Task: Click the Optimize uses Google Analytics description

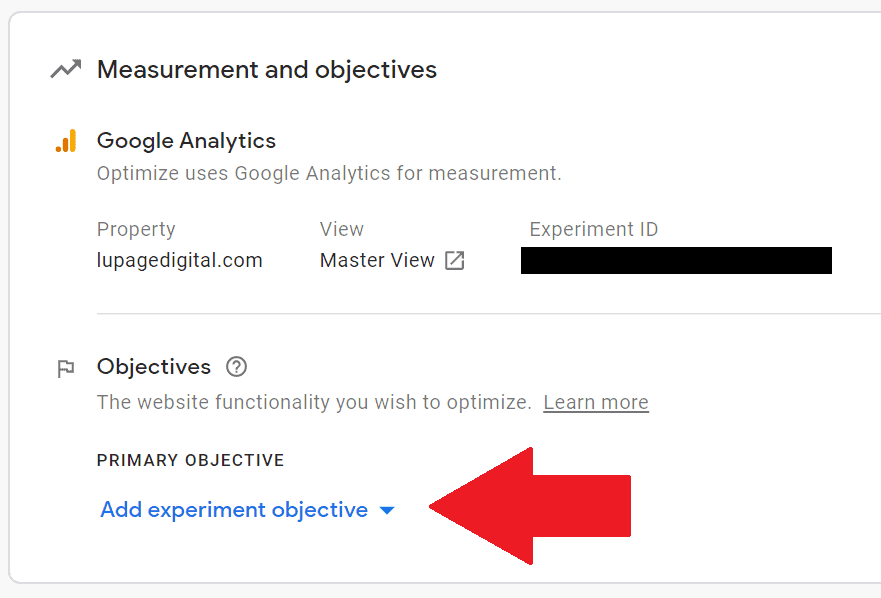Action: (329, 173)
